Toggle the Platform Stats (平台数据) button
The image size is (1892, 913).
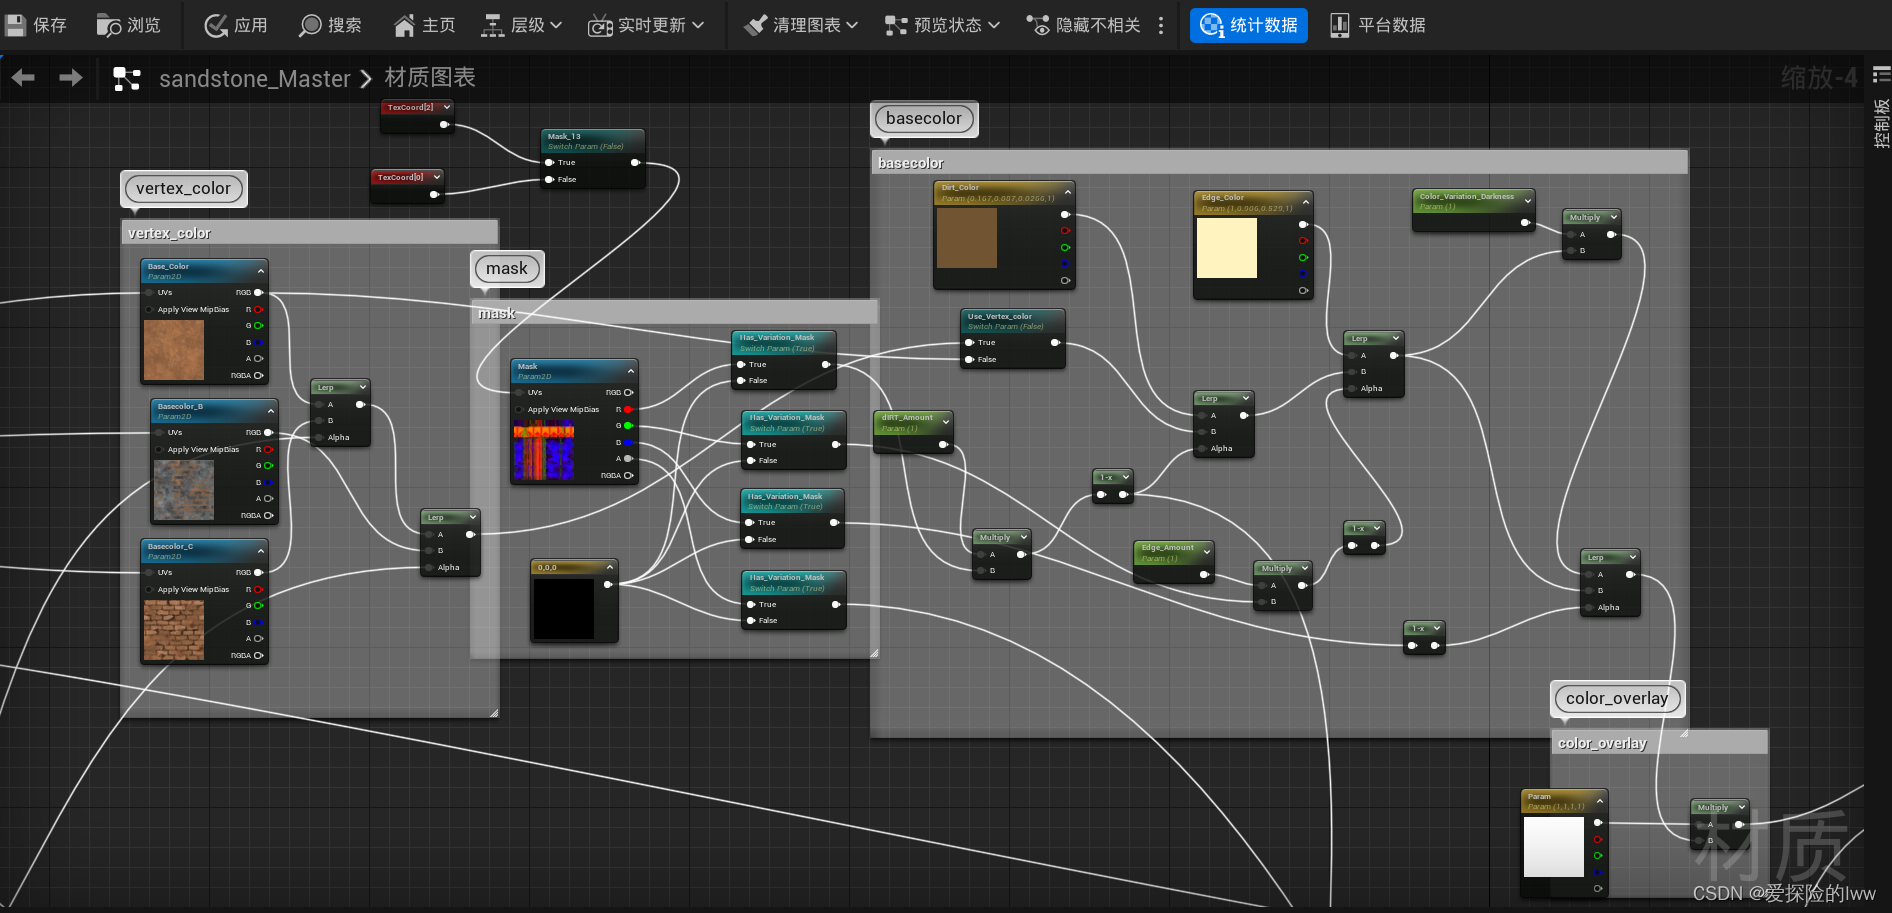pos(1377,25)
